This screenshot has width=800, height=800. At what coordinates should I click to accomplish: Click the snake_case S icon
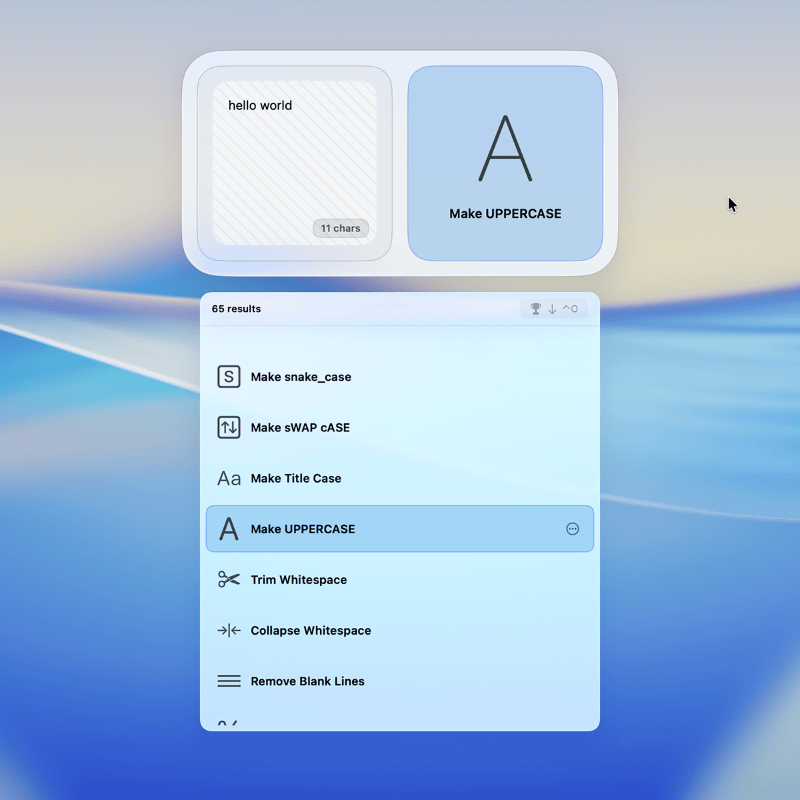(x=229, y=377)
